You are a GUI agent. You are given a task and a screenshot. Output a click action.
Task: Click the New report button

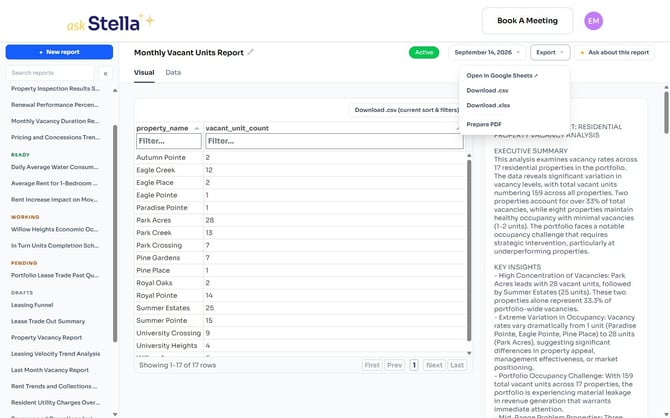tap(59, 52)
